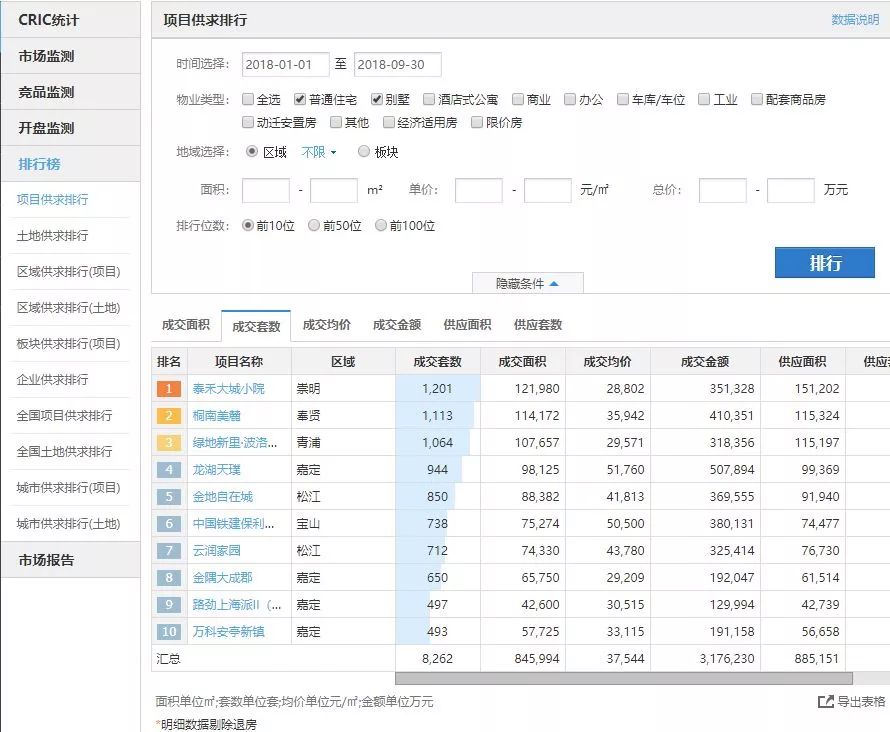Screen dimensions: 890x732
Task: Uncheck the 别墅 property type
Action: coord(377,100)
